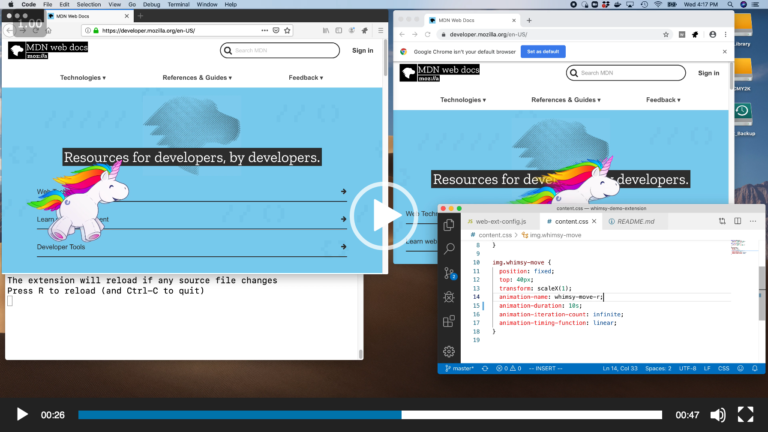Image resolution: width=768 pixels, height=432 pixels.
Task: Expand Feedback menu in the Chrome window
Action: coord(663,99)
